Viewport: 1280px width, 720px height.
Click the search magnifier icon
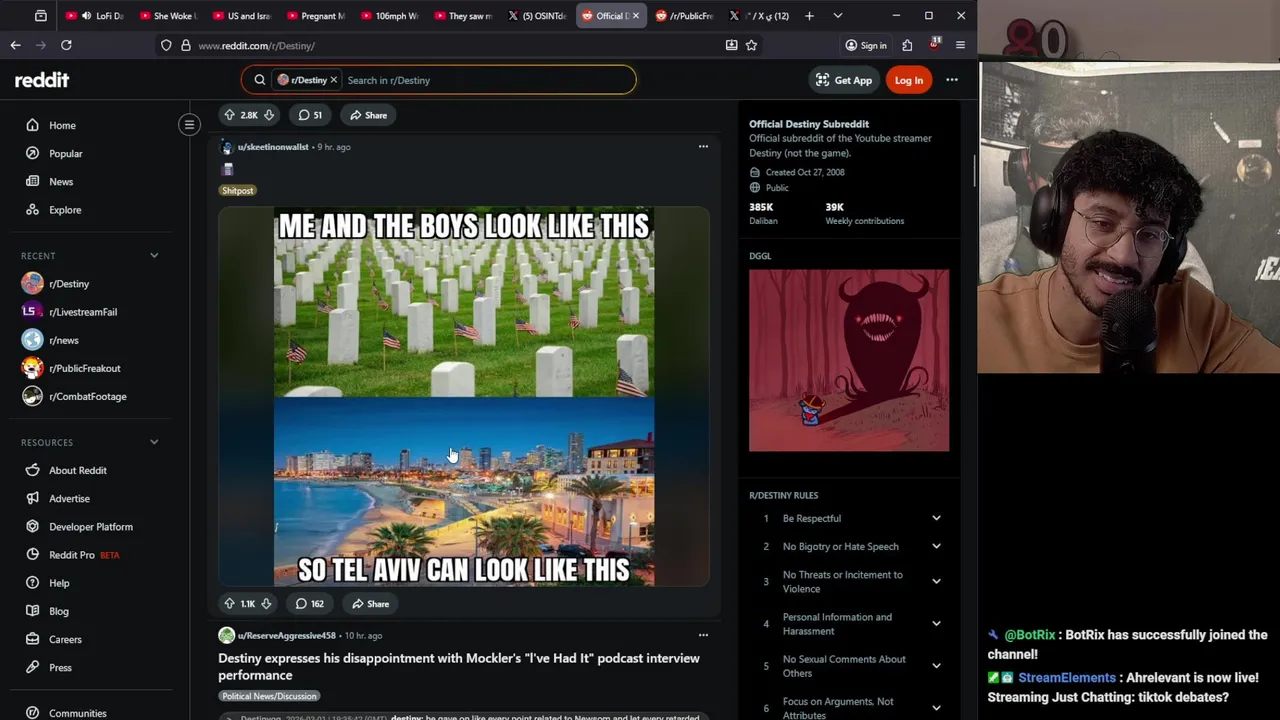pos(259,80)
